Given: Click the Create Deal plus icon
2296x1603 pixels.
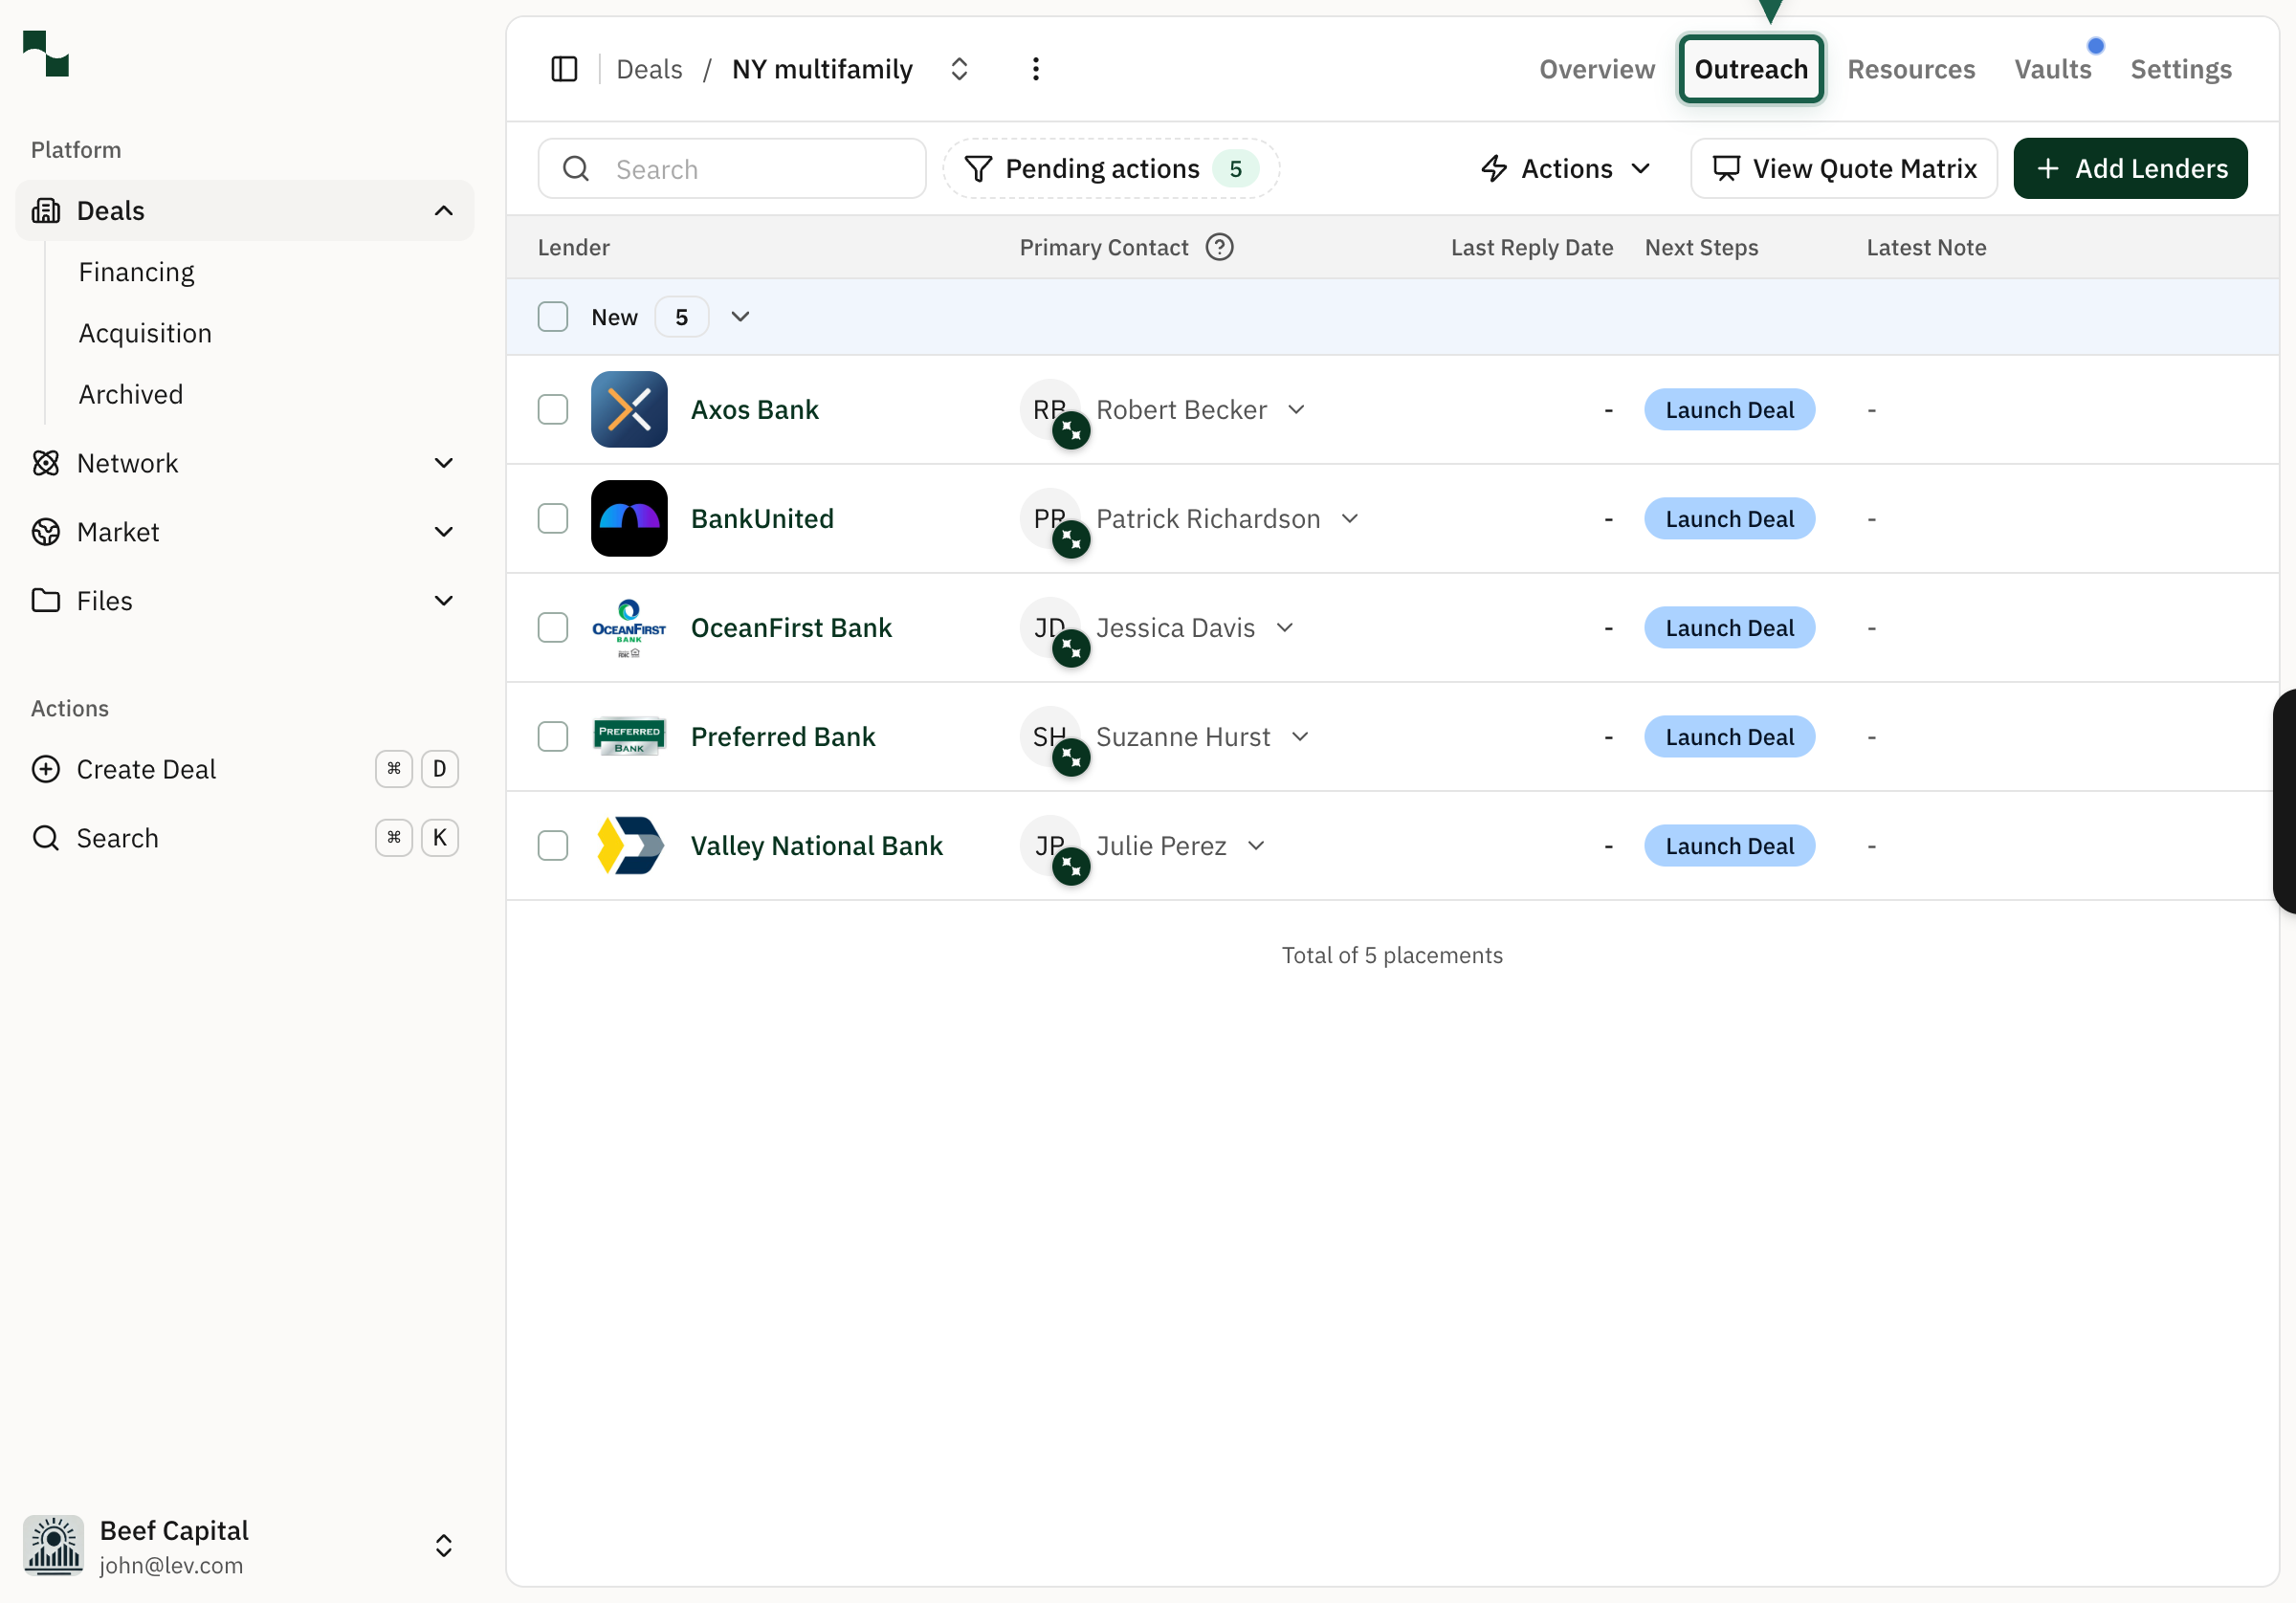Looking at the screenshot, I should (46, 769).
